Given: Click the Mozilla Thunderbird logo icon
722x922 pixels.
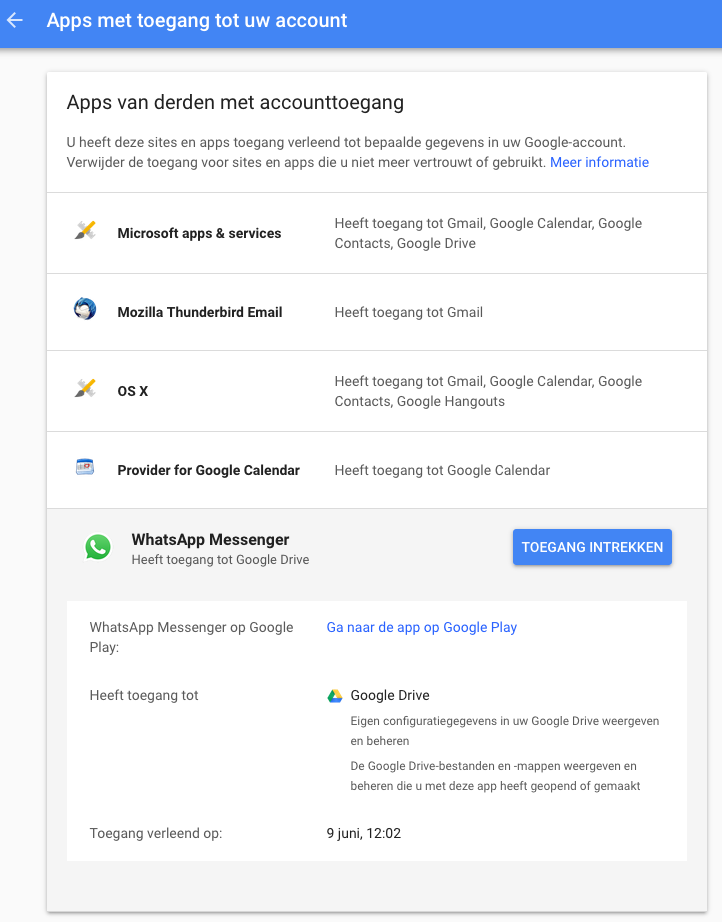Looking at the screenshot, I should coord(85,309).
